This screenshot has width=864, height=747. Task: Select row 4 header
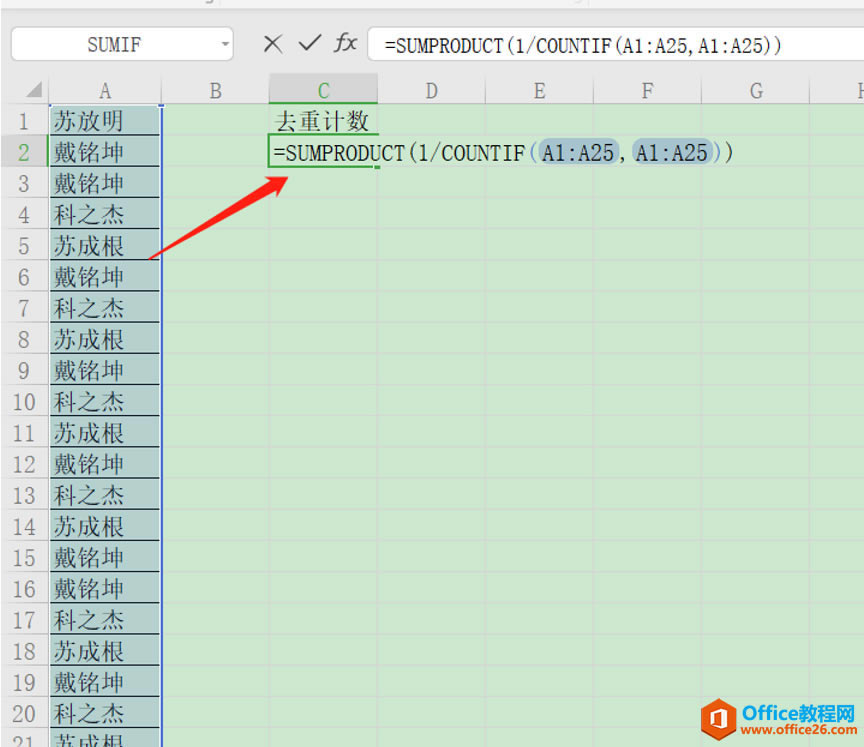point(24,214)
